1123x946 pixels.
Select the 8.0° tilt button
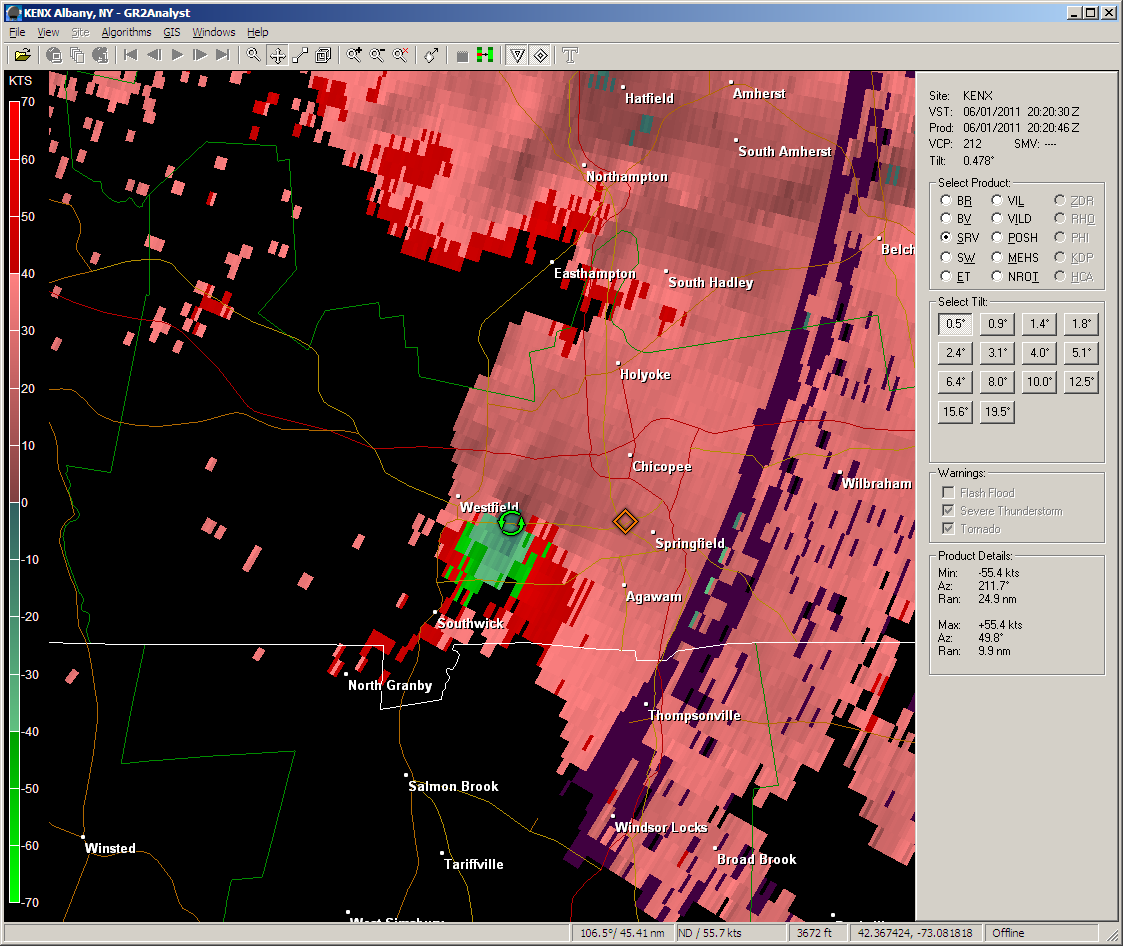tap(997, 382)
